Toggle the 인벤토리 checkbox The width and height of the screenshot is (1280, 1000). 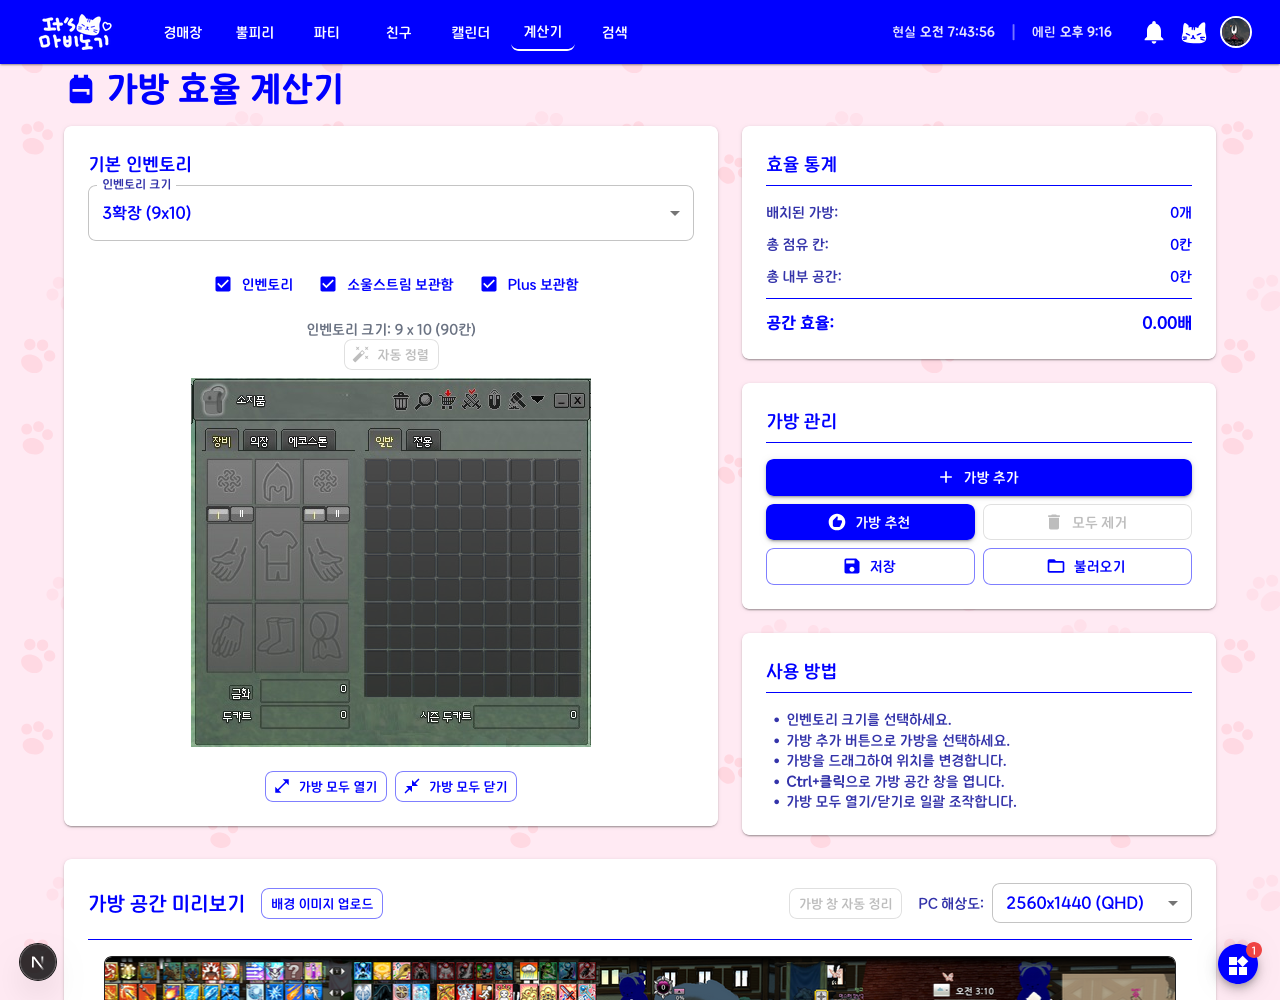[x=223, y=284]
